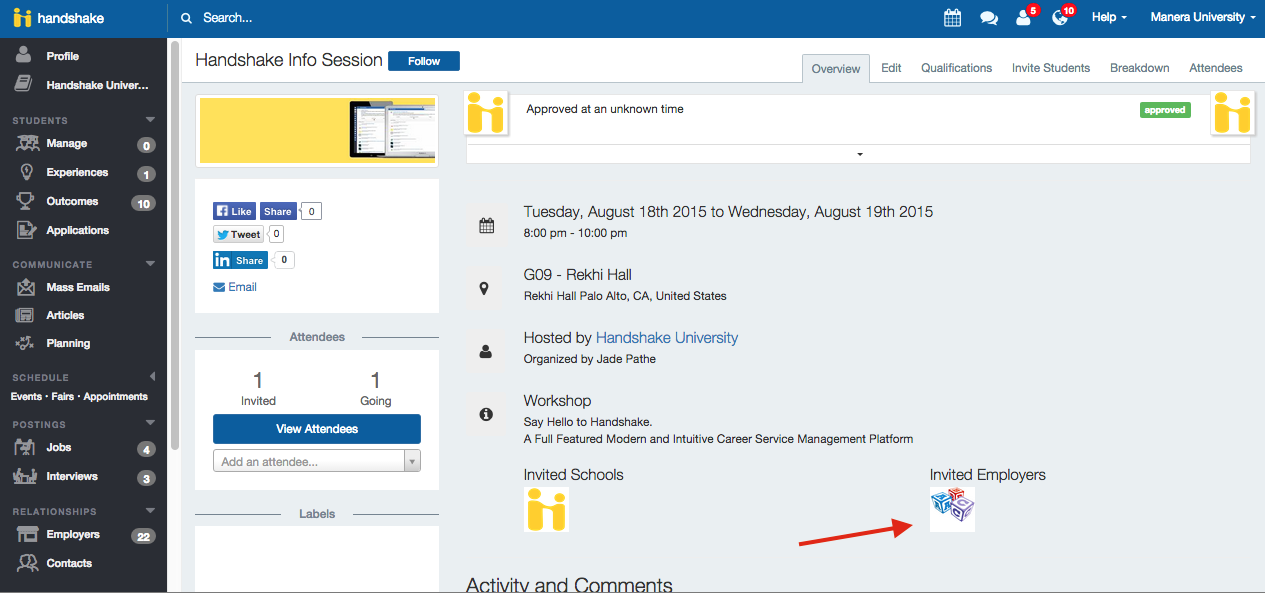Click the Follow button
Screen dimensions: 1265x593
pos(424,61)
